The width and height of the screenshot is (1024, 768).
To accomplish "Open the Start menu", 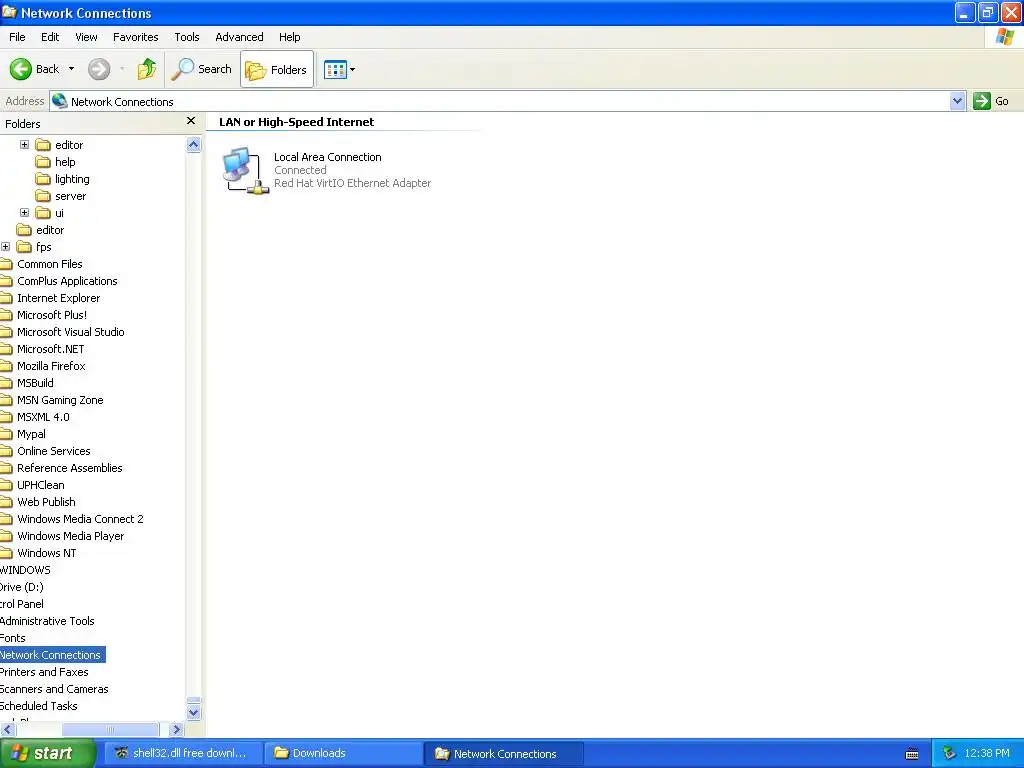I will click(x=47, y=753).
